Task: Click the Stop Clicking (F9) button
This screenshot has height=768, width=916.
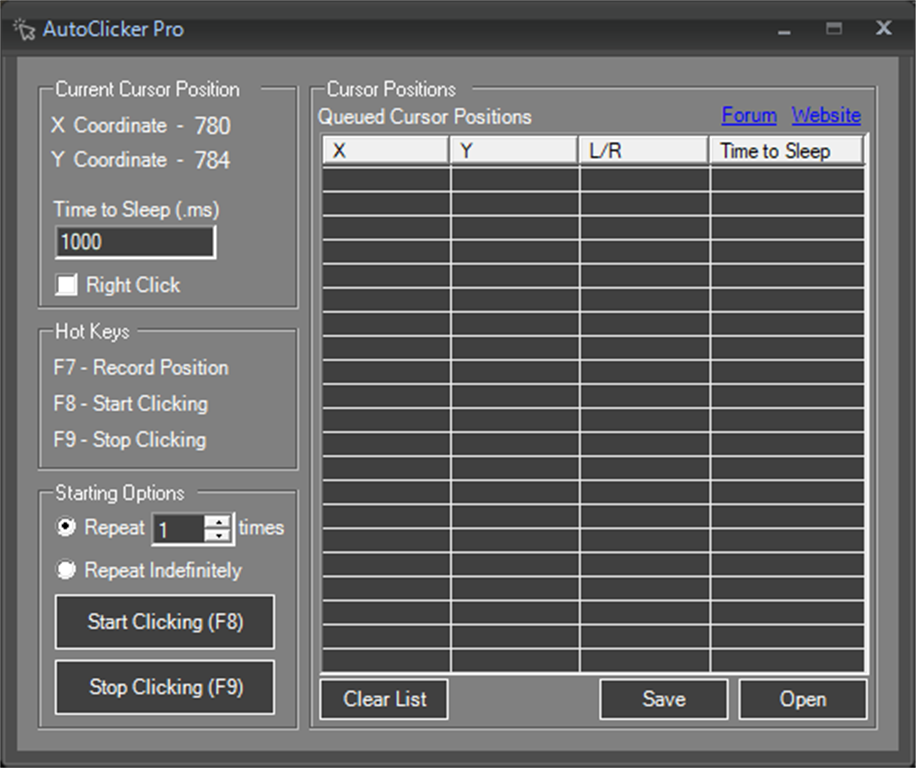Action: coord(165,687)
